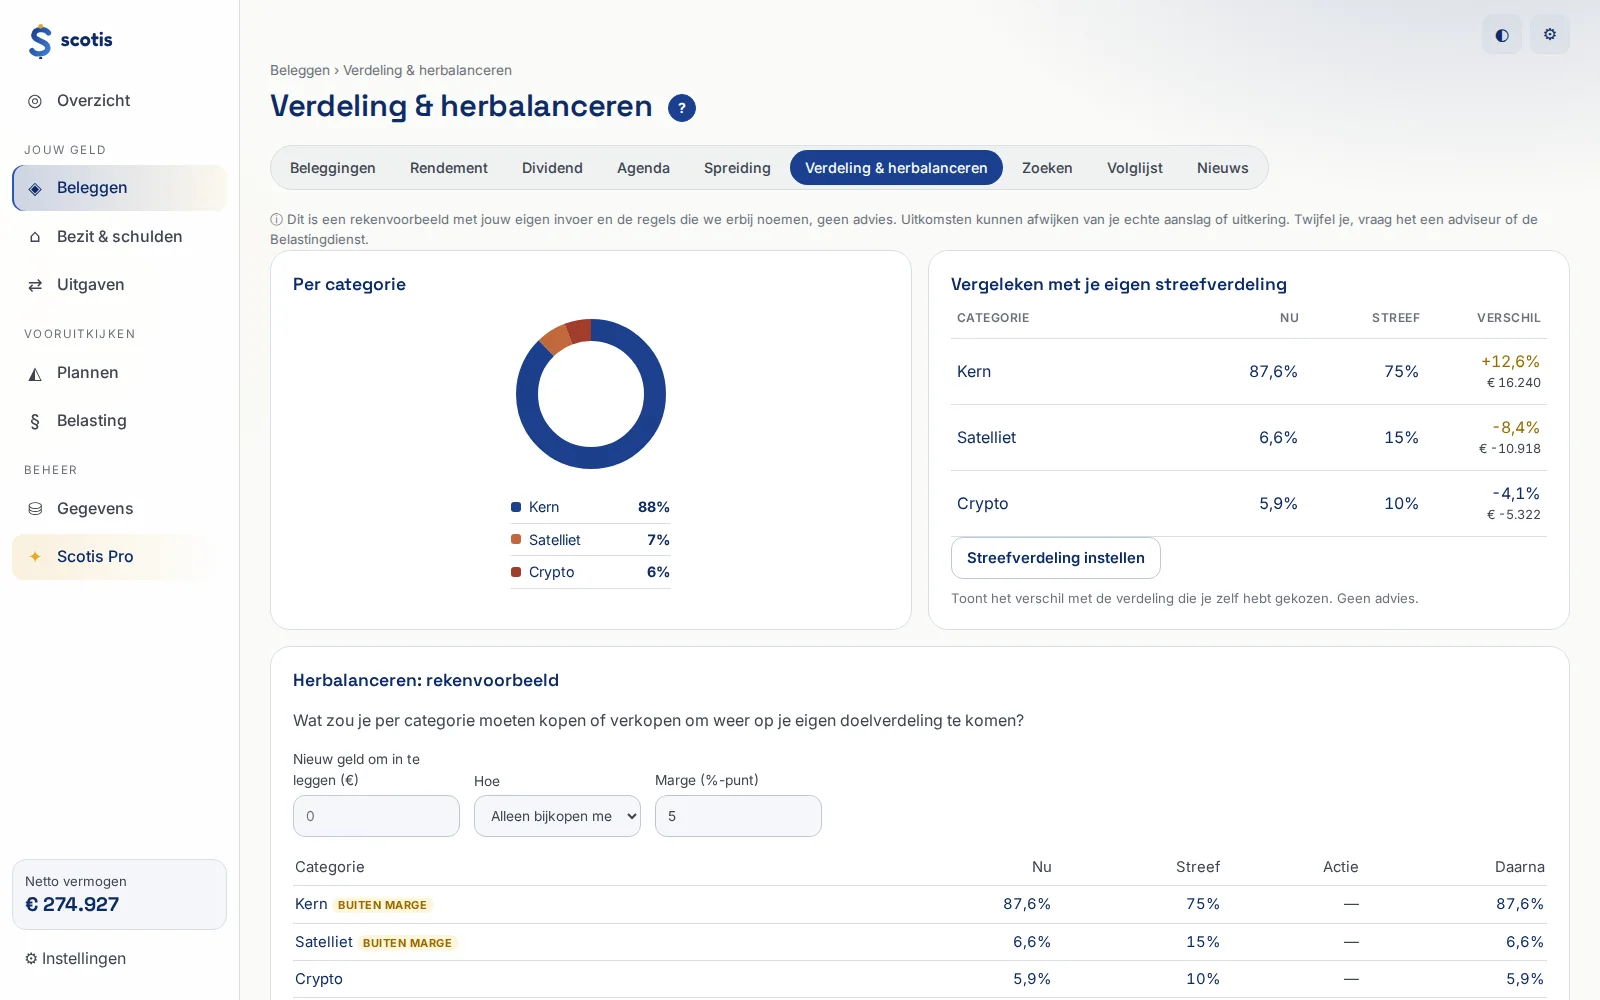Click the Plannen triangle icon
Screen dimensions: 1600x1000
pyautogui.click(x=35, y=373)
